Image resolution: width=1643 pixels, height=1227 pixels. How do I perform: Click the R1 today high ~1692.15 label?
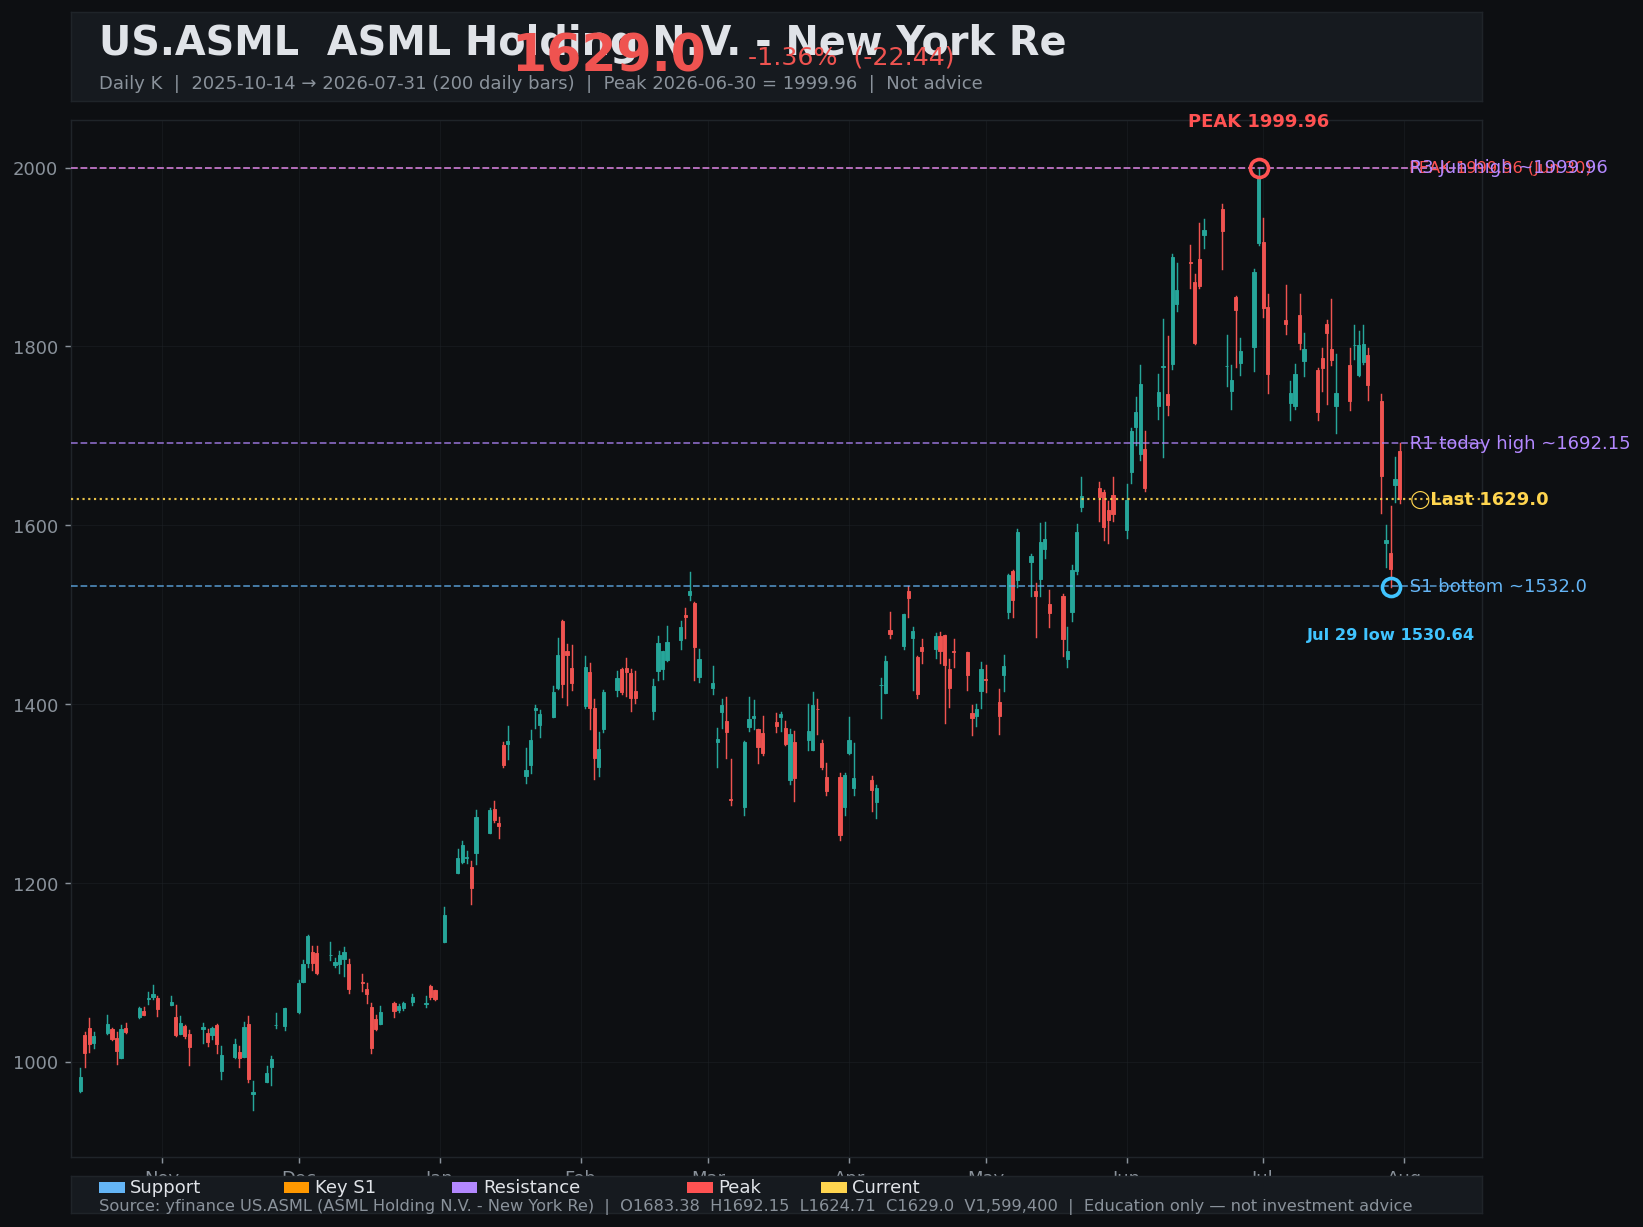click(1520, 443)
